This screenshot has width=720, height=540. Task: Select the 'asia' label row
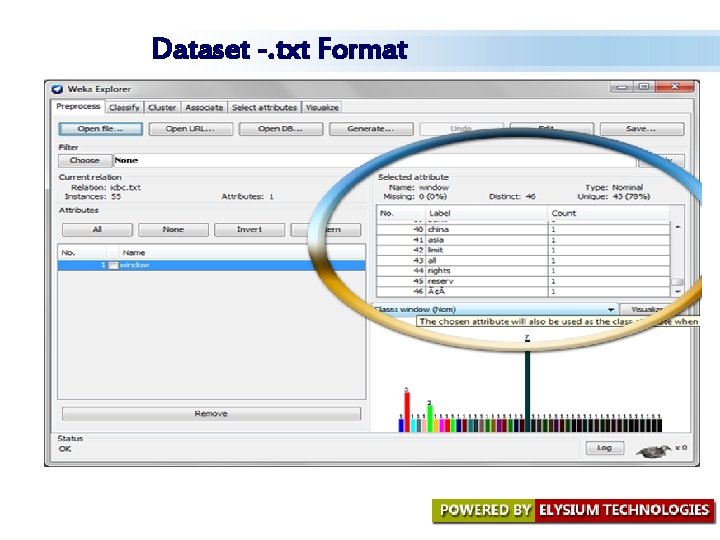[523, 240]
